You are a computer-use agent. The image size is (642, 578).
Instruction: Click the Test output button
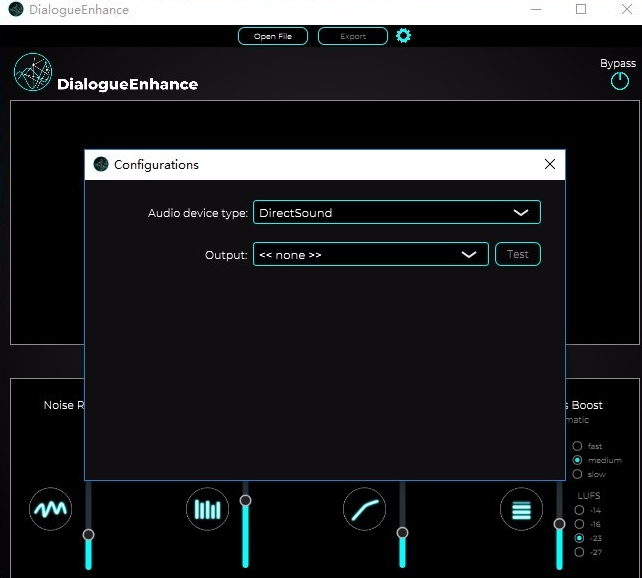pyautogui.click(x=518, y=254)
